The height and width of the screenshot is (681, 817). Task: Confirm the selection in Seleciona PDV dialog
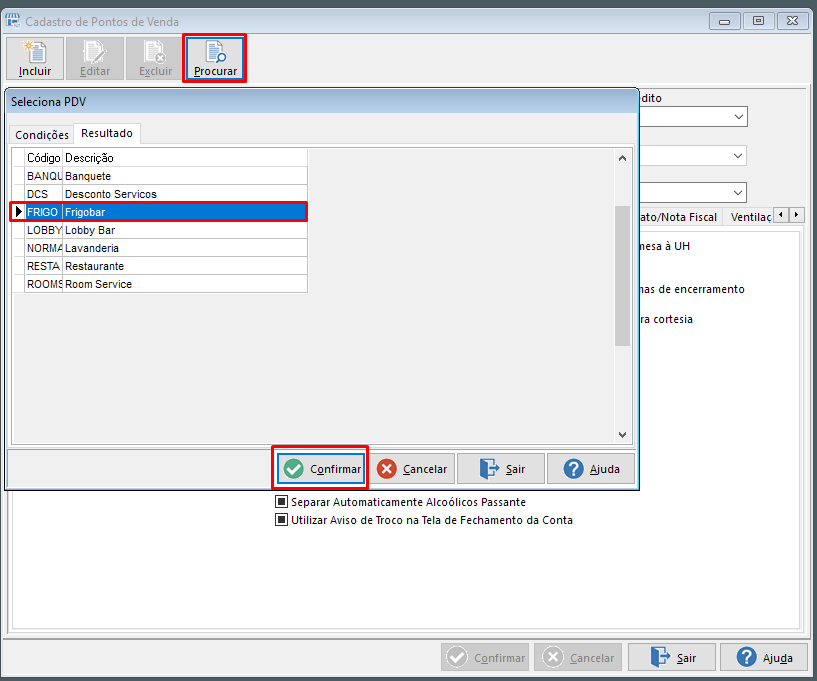pos(321,468)
